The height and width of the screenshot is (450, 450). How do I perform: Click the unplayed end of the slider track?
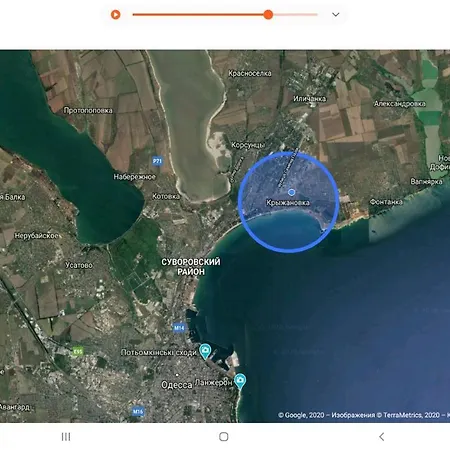pos(295,15)
